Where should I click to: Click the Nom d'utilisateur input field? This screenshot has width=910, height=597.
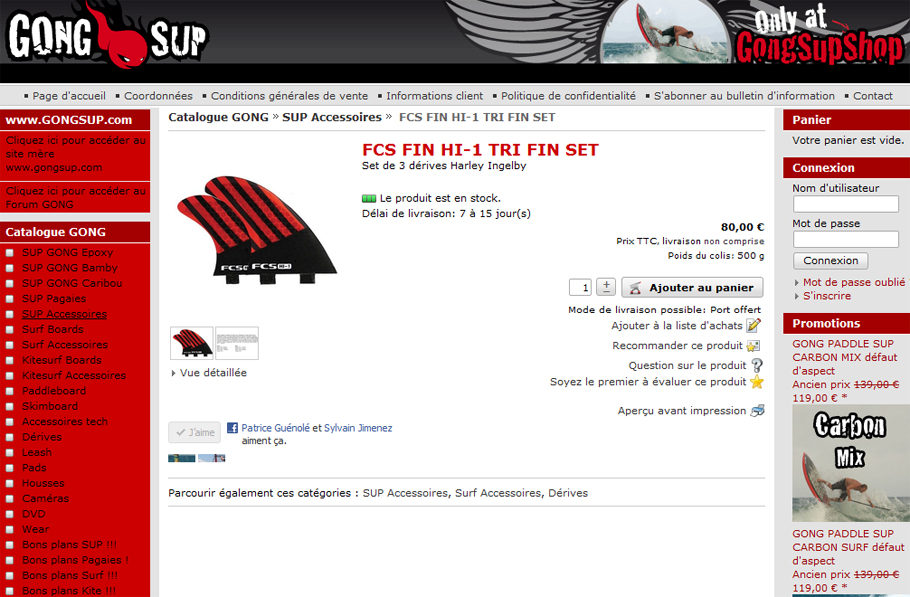point(846,204)
